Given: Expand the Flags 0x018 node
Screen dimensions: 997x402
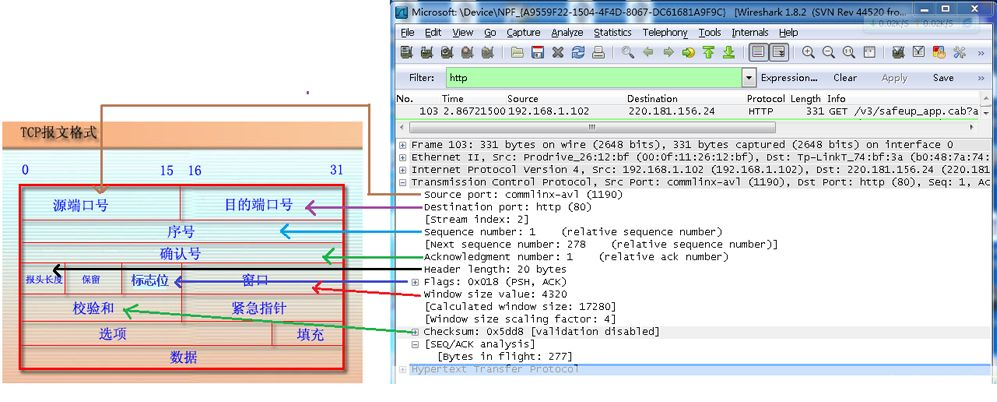Looking at the screenshot, I should point(415,282).
